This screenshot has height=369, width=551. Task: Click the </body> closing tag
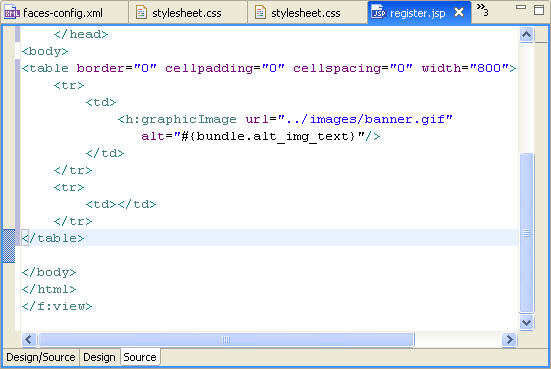(49, 272)
